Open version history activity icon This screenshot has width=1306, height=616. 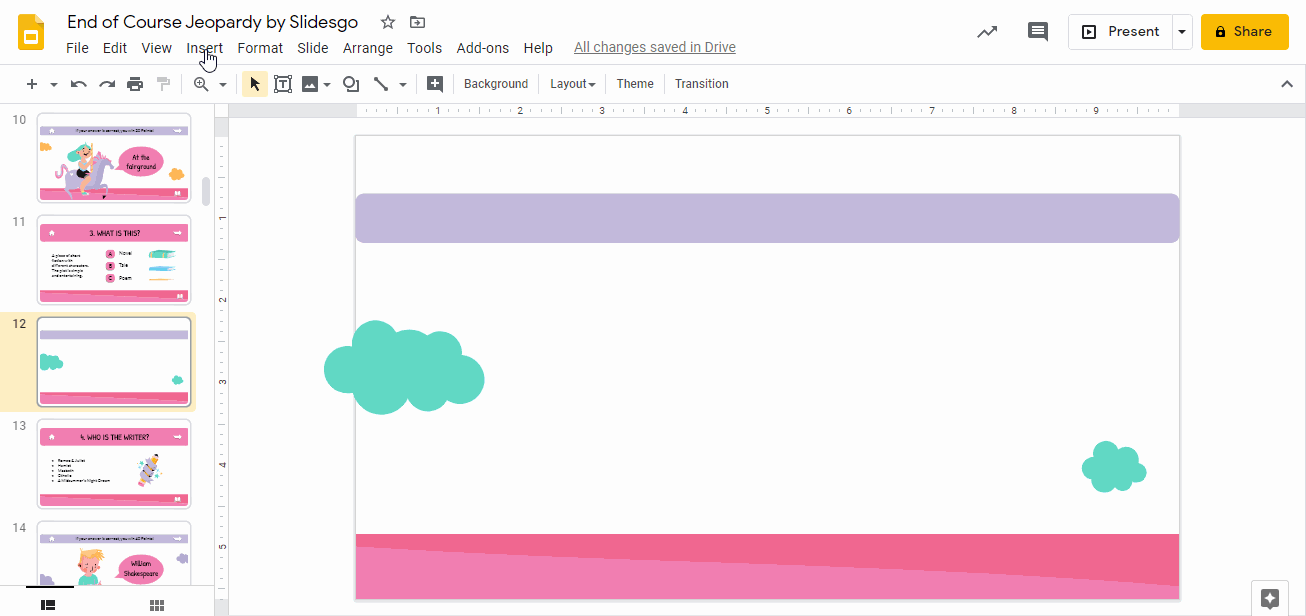[987, 31]
